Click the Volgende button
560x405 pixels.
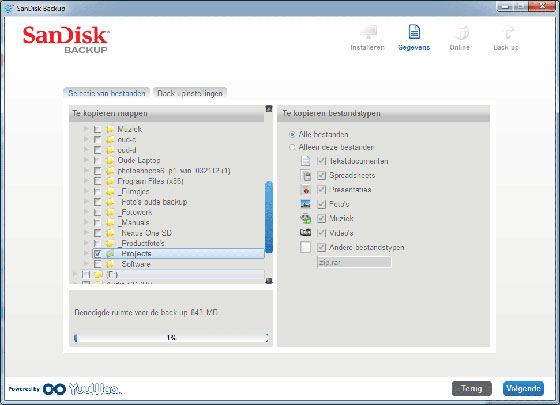[x=523, y=389]
